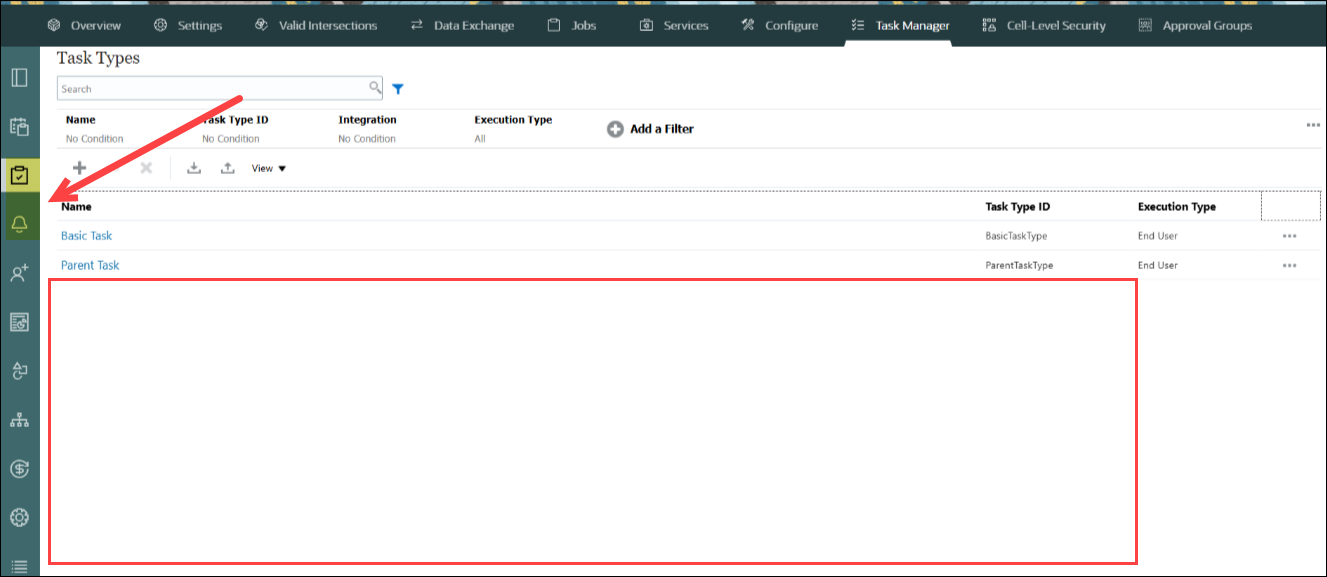This screenshot has height=577, width=1327.
Task: Click the ParentTaskType cell
Action: 1019,266
